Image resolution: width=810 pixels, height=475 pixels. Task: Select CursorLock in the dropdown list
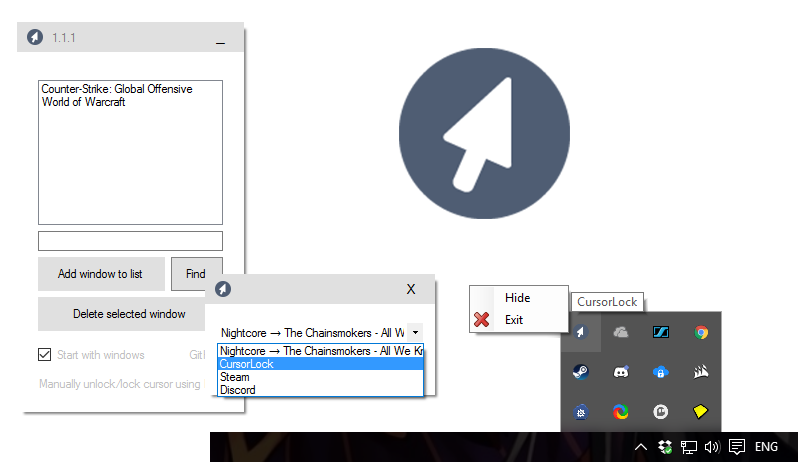pos(321,364)
